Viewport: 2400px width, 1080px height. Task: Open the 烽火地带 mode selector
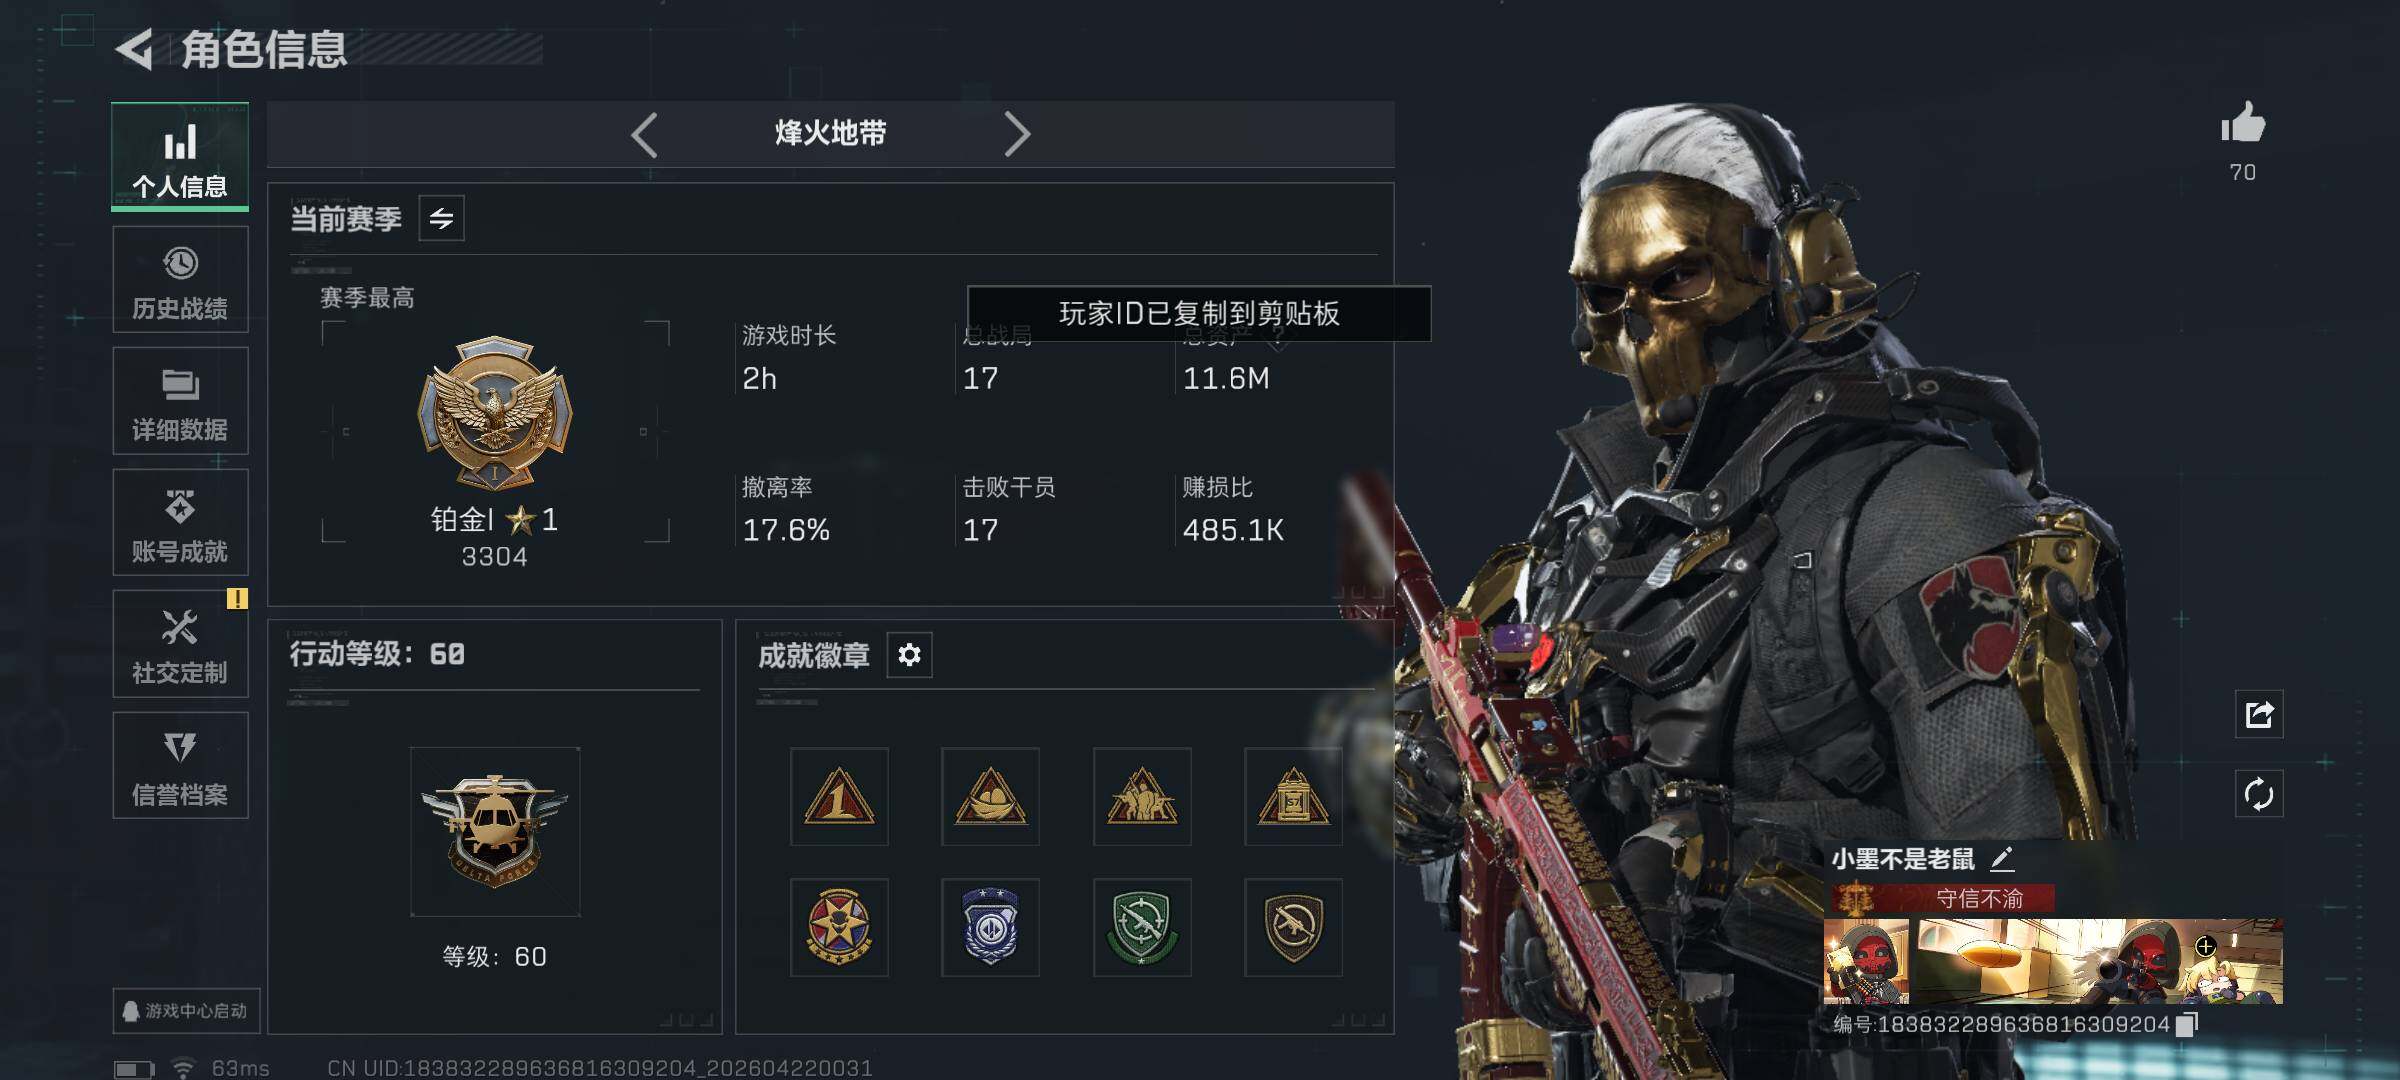pos(830,133)
